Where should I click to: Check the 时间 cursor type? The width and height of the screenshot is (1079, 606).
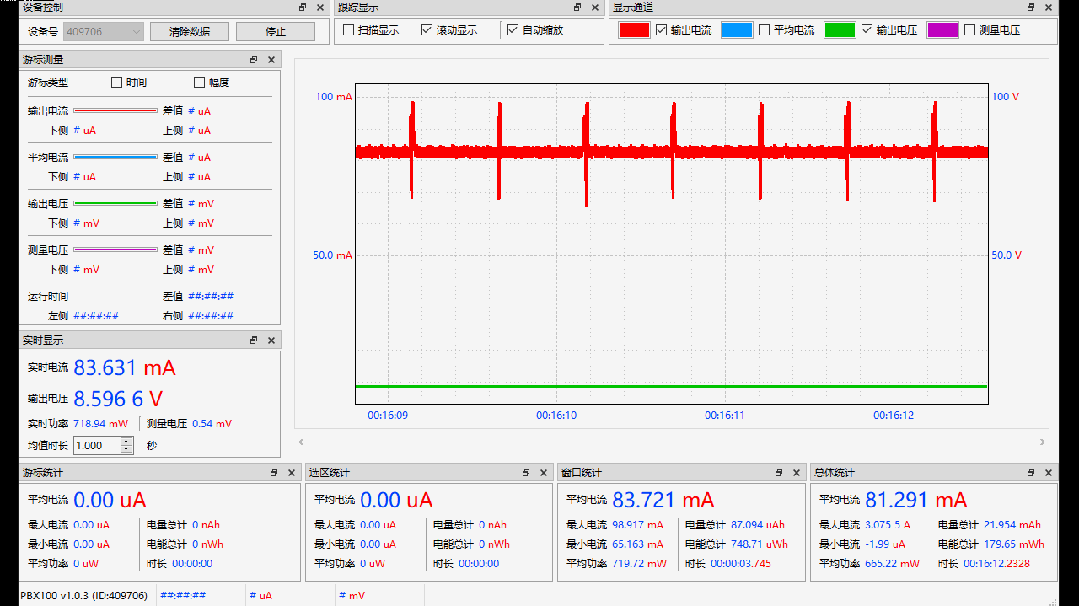116,83
